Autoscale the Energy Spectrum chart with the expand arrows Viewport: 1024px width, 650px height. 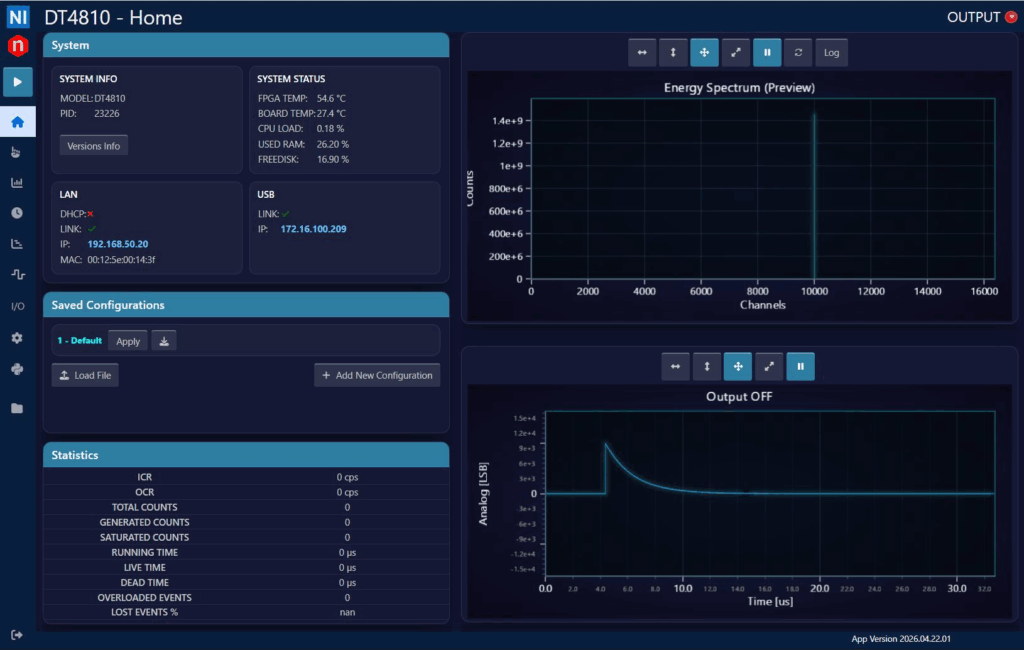coord(736,53)
